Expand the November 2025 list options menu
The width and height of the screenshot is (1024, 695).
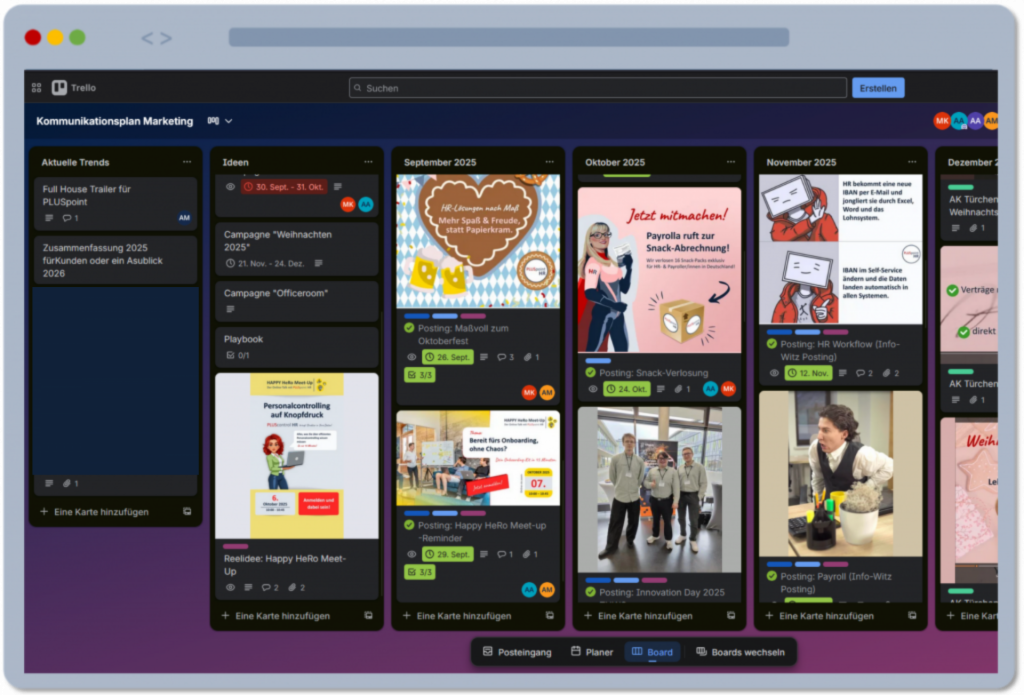click(x=912, y=162)
